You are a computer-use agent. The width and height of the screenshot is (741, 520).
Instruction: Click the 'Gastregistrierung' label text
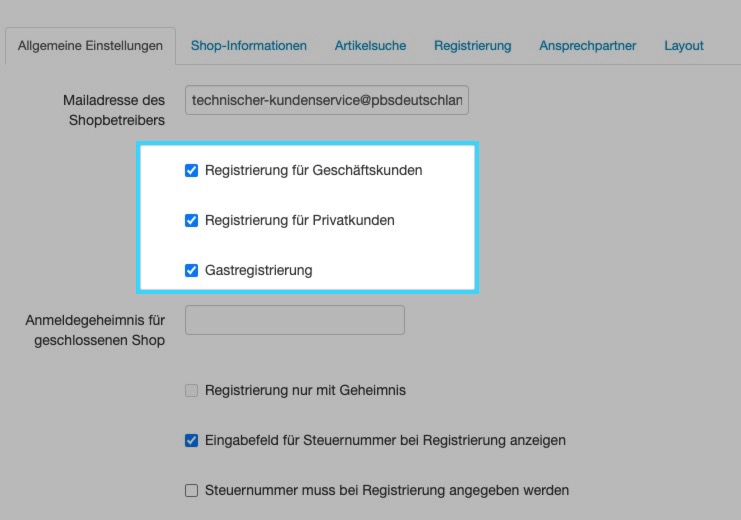pos(258,270)
